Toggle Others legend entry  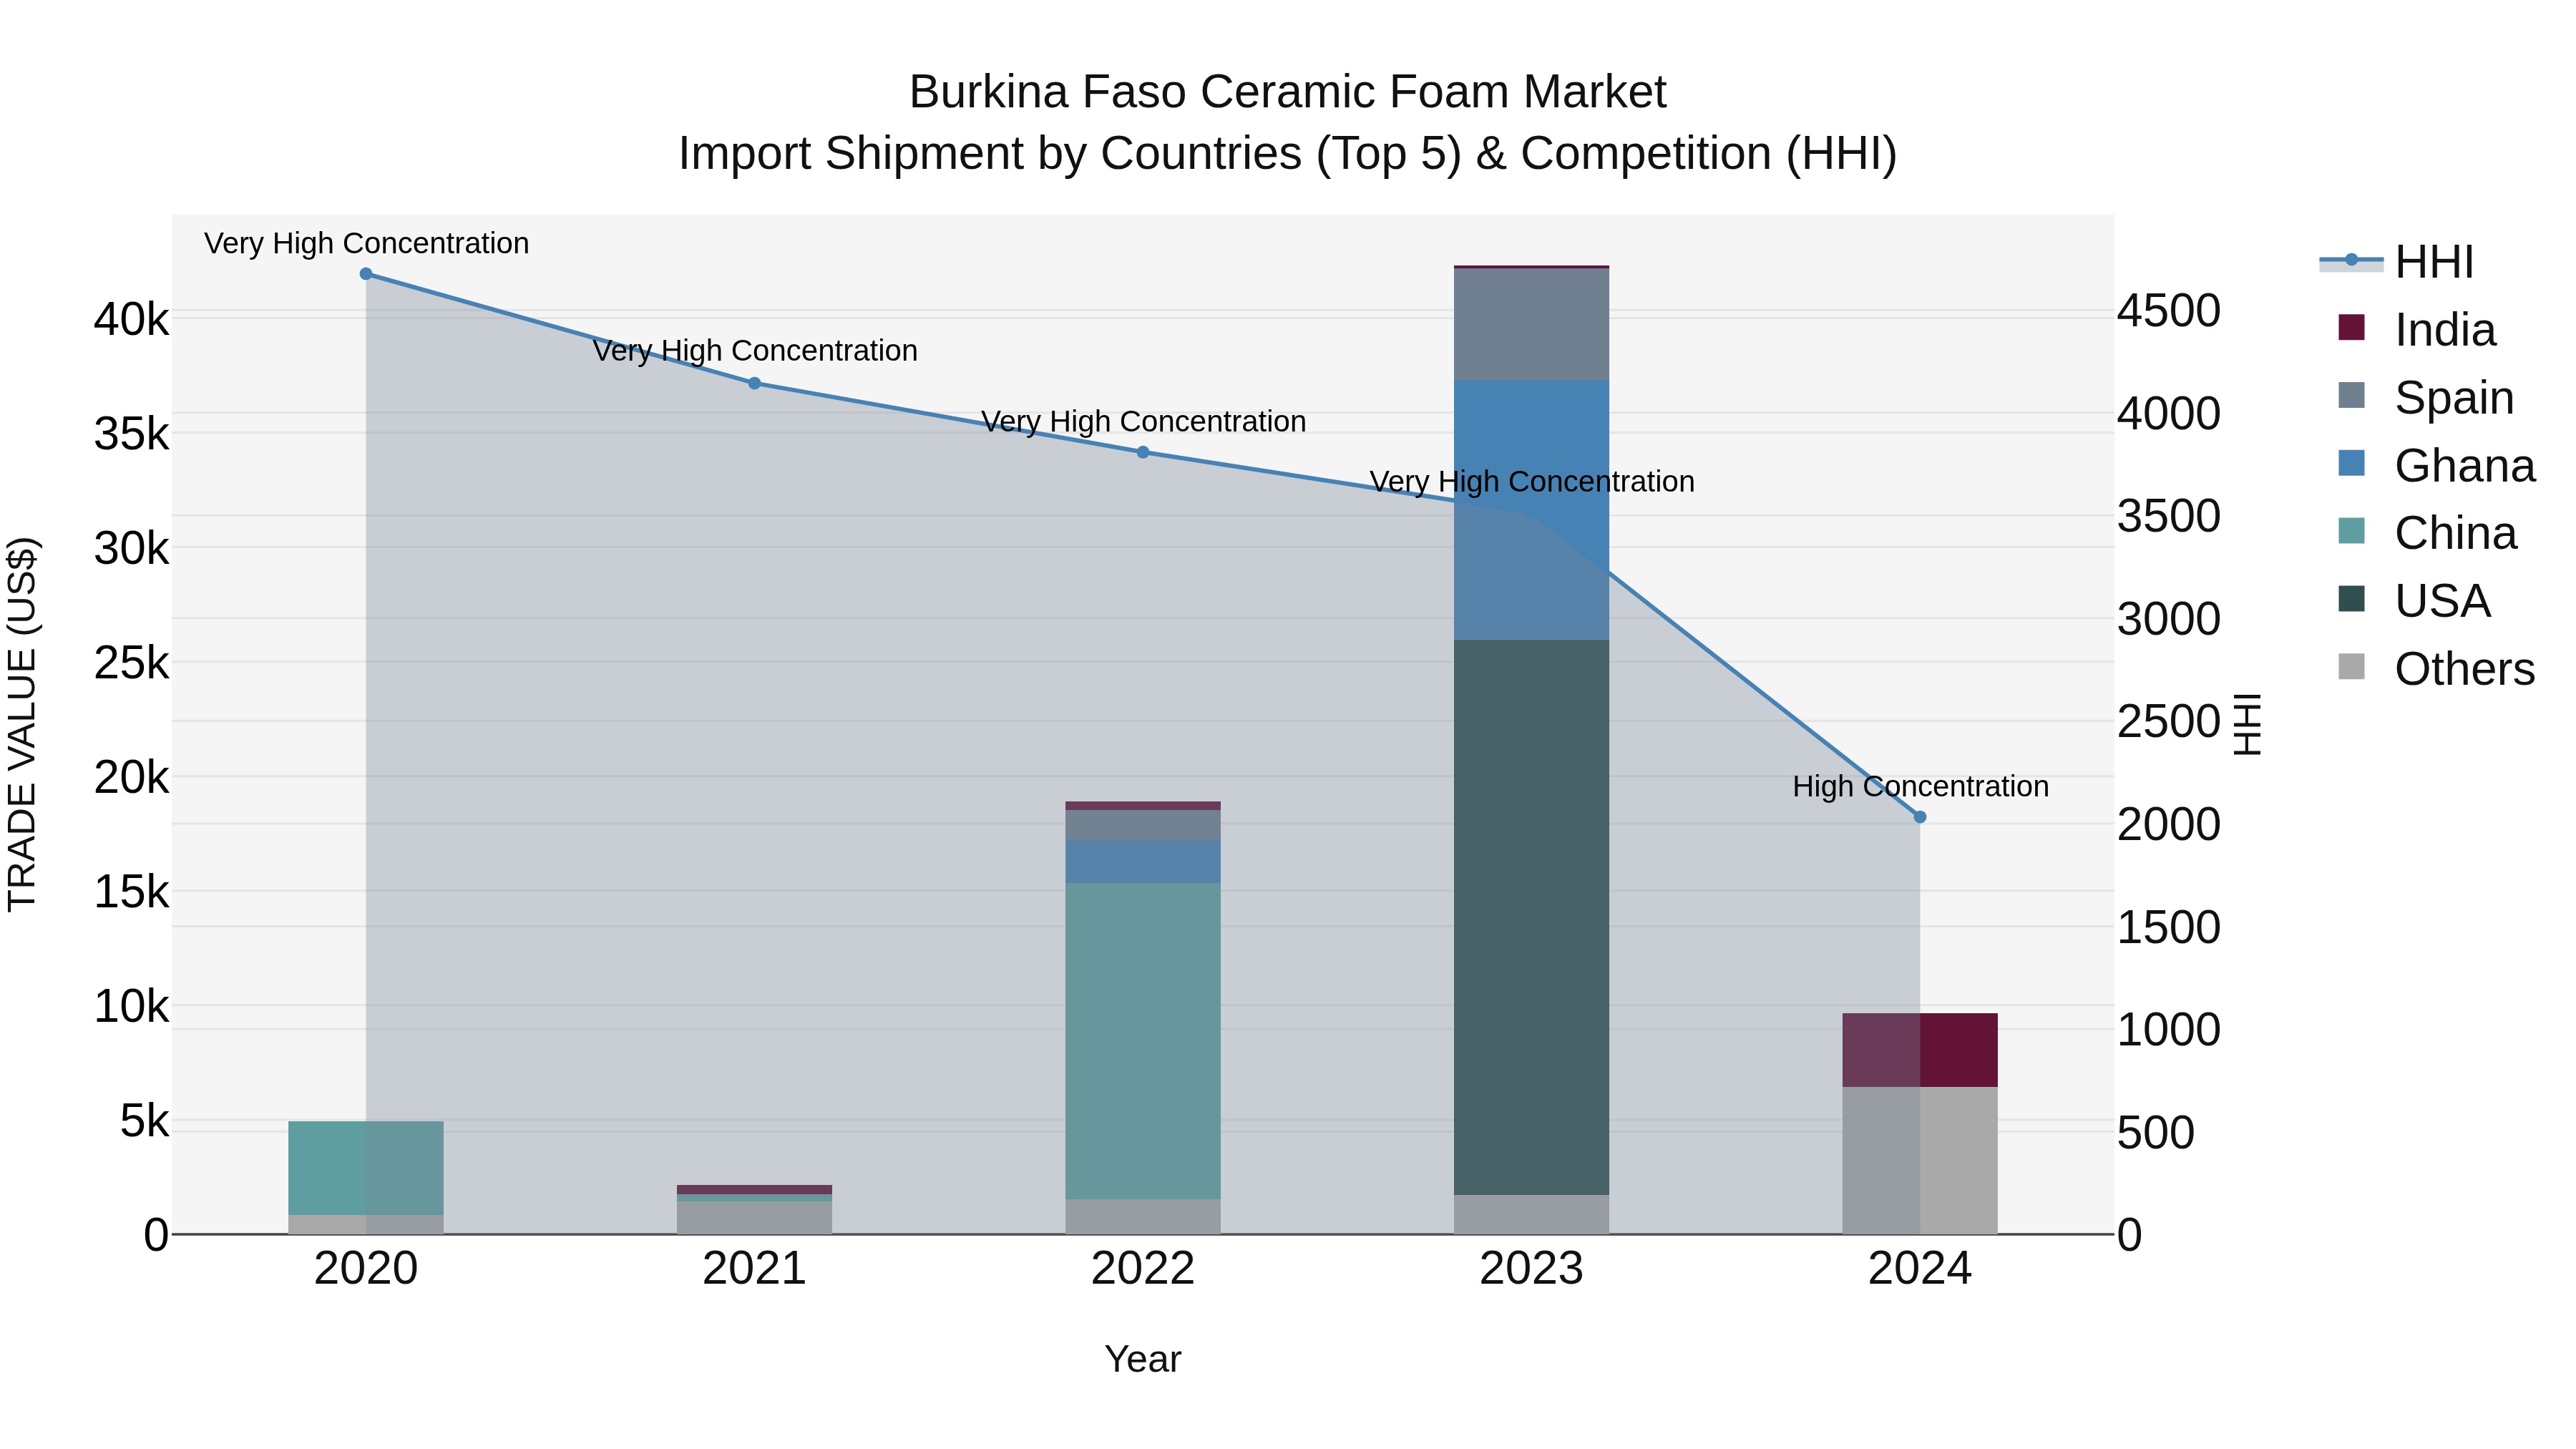pos(2437,669)
